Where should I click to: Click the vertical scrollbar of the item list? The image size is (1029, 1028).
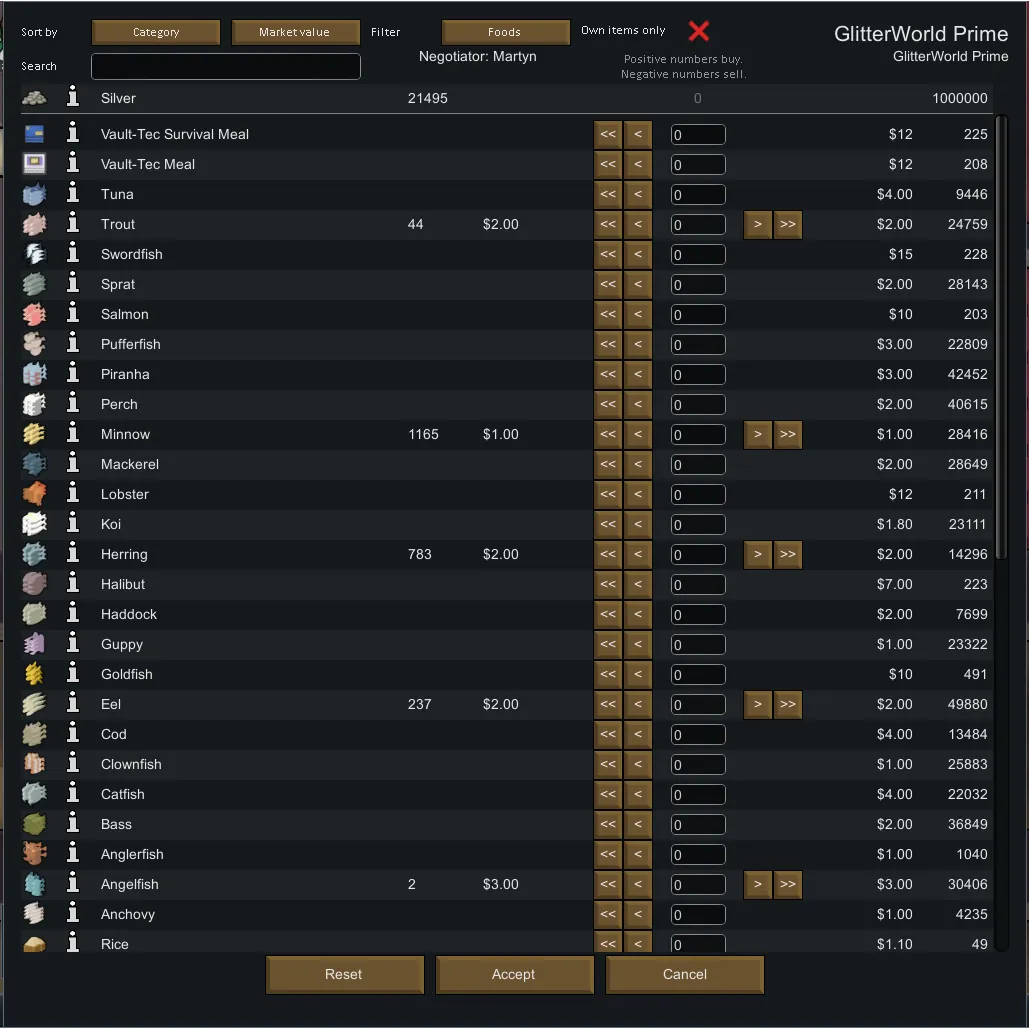[1003, 340]
